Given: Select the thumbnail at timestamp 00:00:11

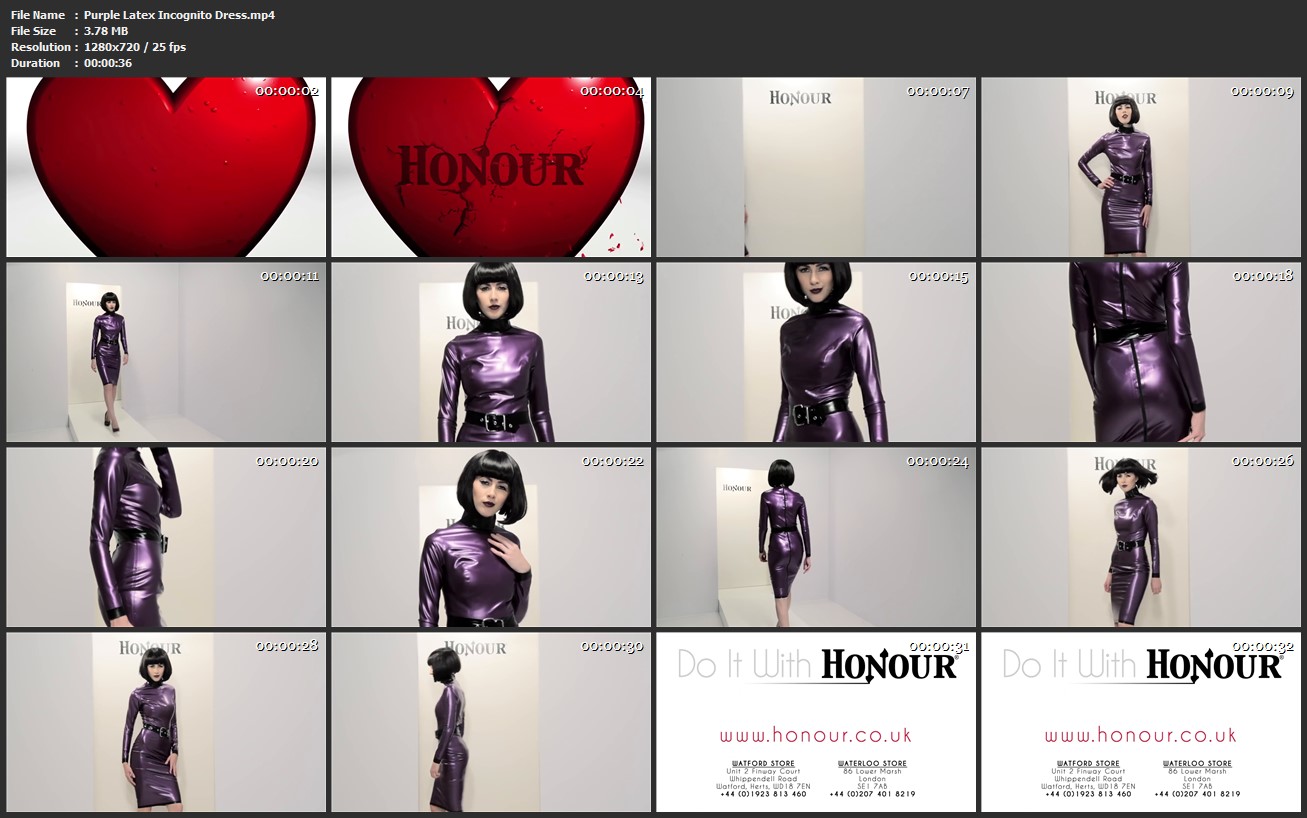Looking at the screenshot, I should click(x=166, y=352).
